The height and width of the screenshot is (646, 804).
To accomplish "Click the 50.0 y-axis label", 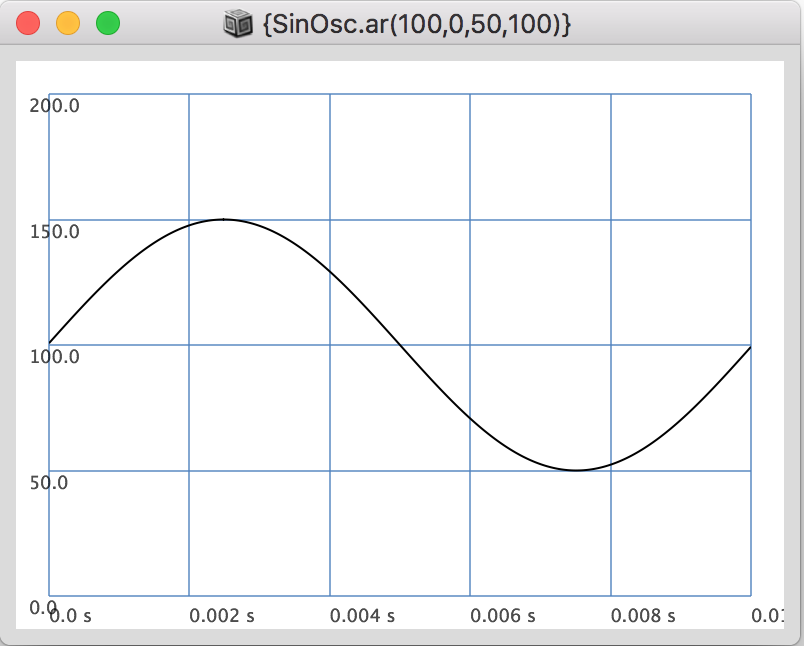I will (49, 482).
